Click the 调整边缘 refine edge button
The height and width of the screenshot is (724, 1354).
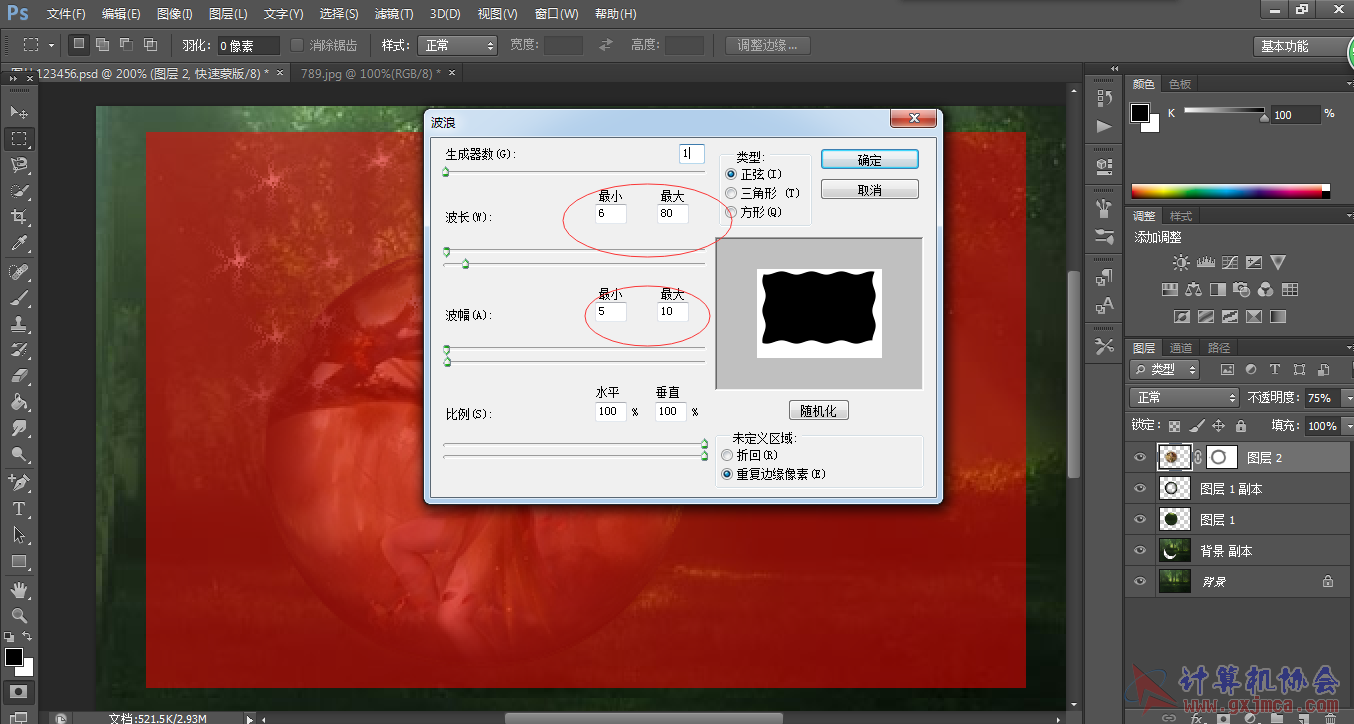tap(768, 45)
